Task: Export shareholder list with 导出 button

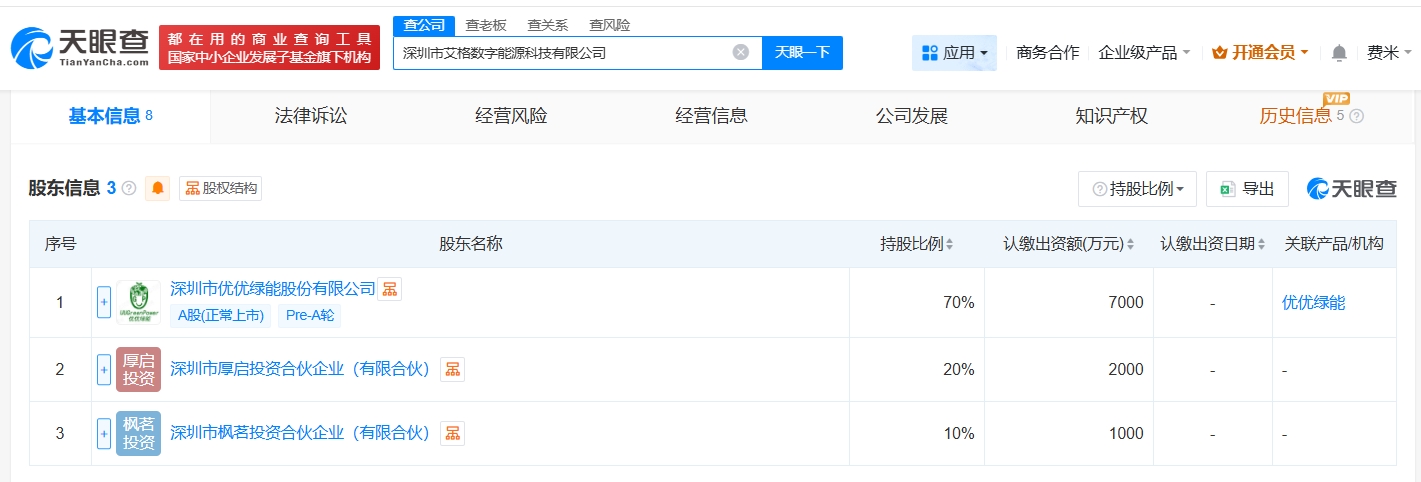Action: 1248,189
